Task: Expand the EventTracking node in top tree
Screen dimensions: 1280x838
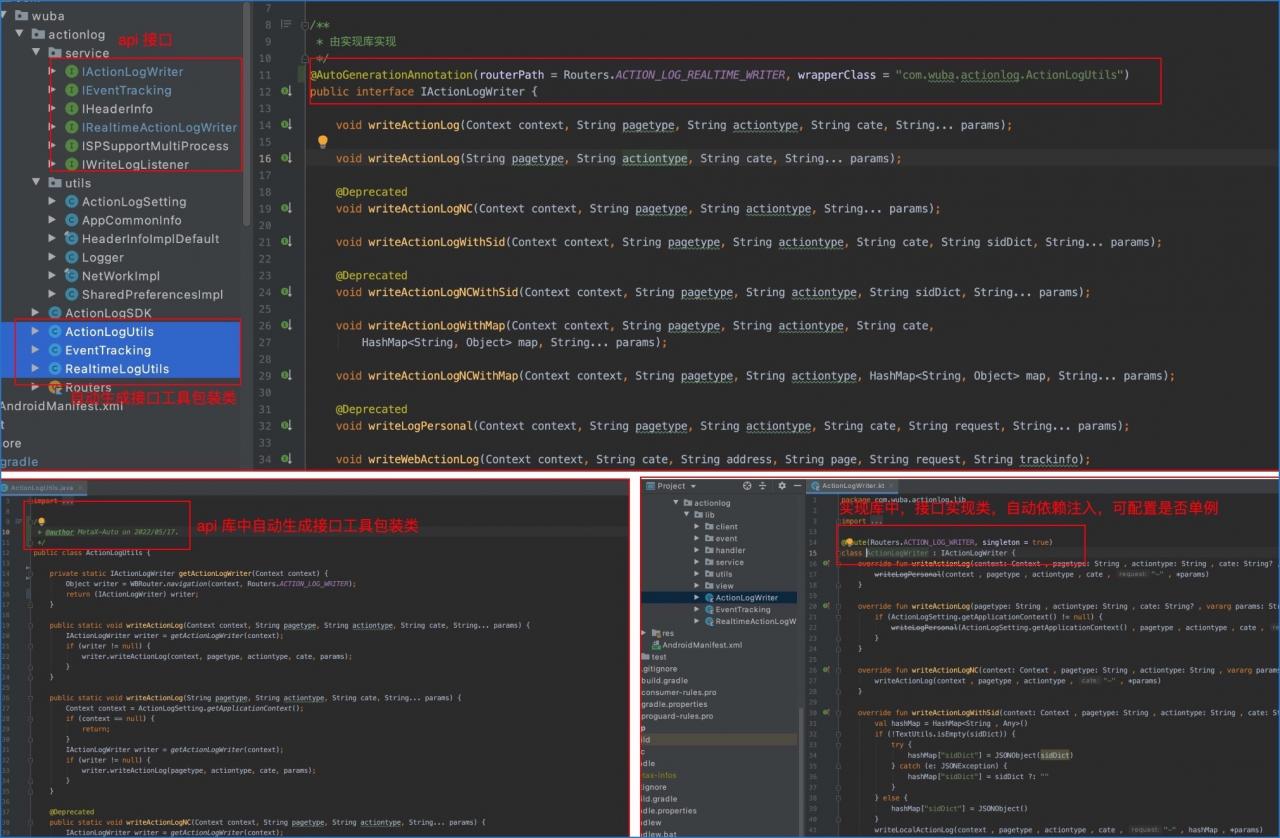Action: 36,350
